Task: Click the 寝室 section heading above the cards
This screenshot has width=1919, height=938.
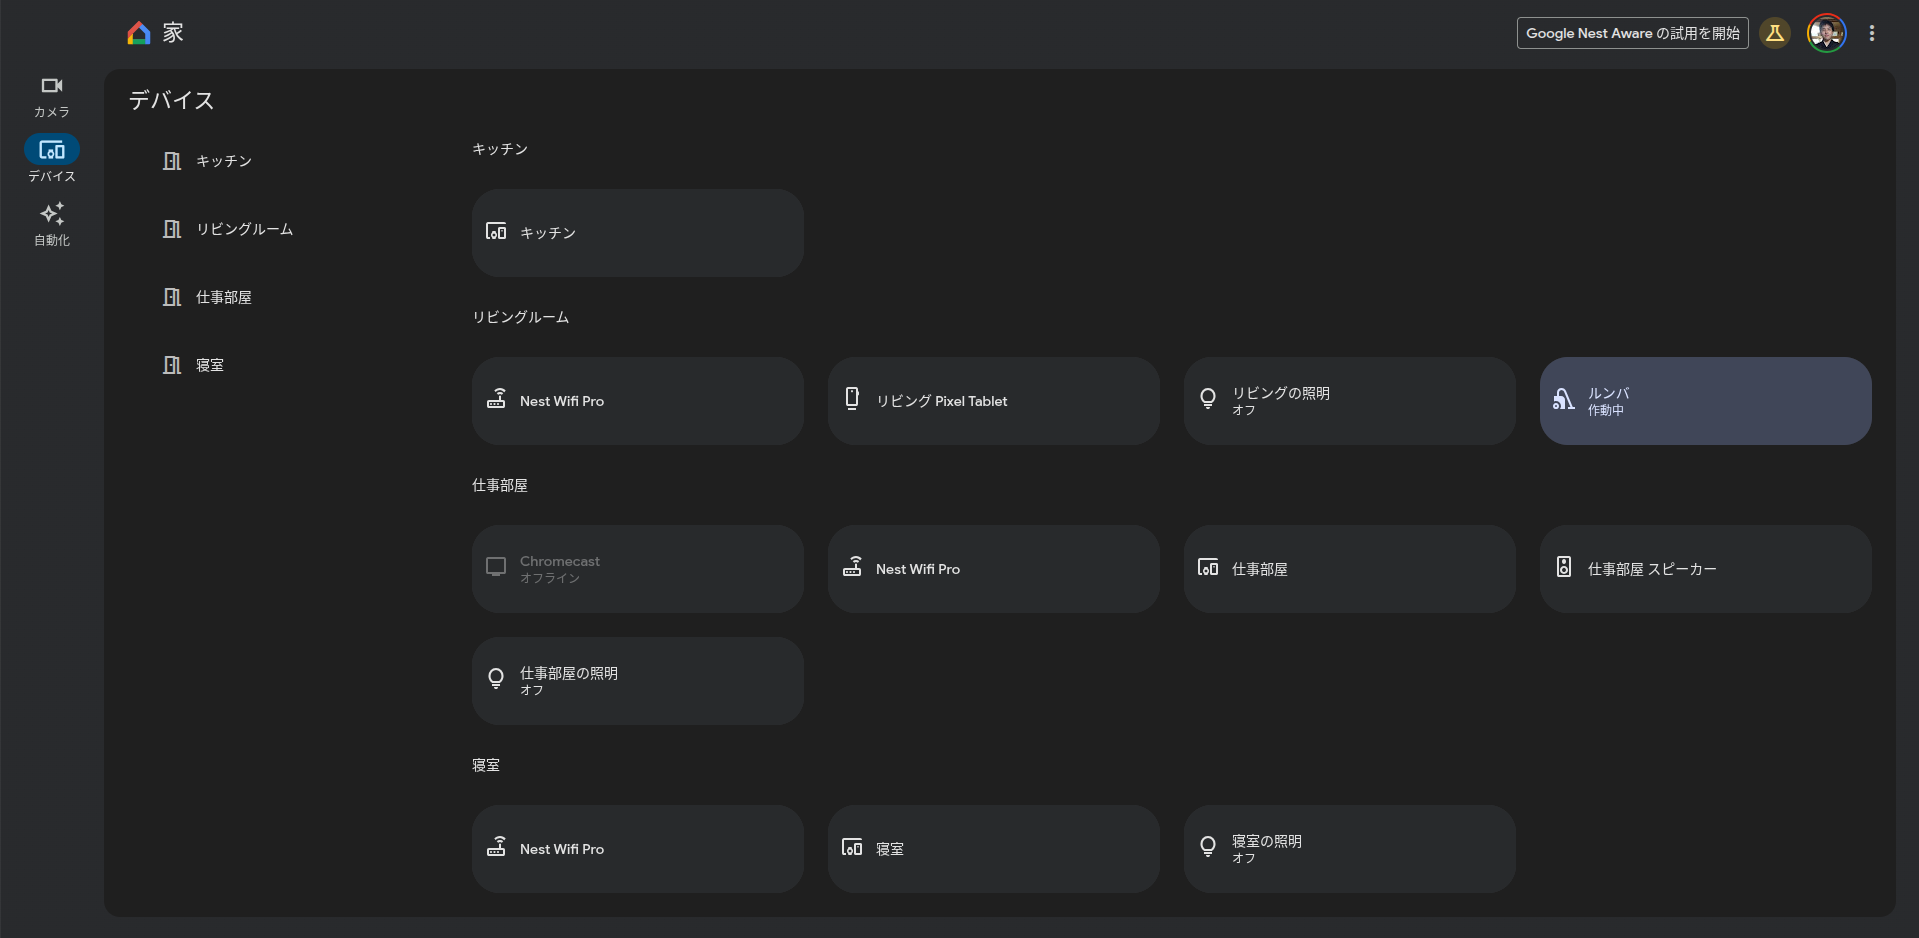Action: (x=486, y=765)
